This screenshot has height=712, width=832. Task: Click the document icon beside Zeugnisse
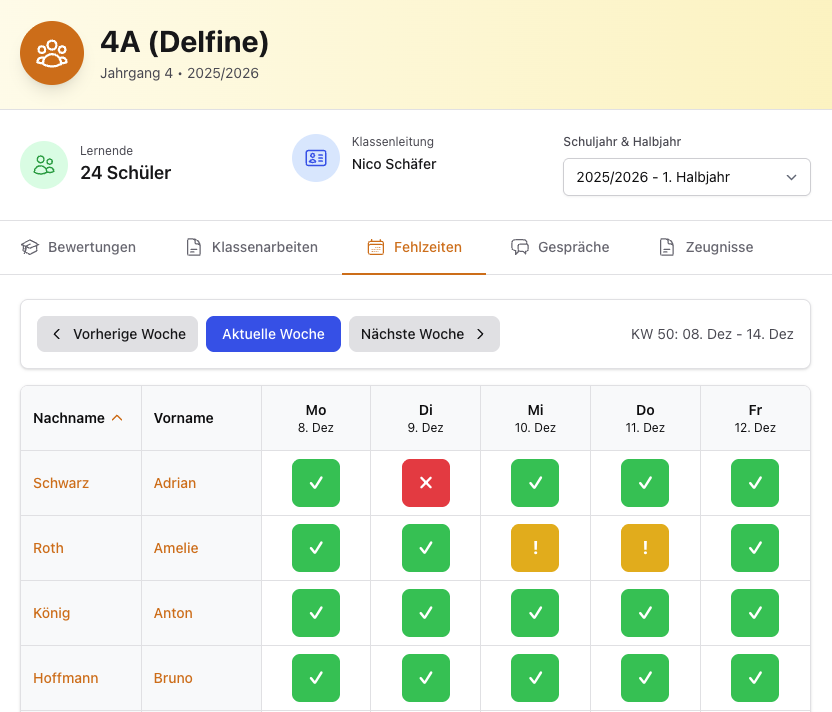click(666, 247)
